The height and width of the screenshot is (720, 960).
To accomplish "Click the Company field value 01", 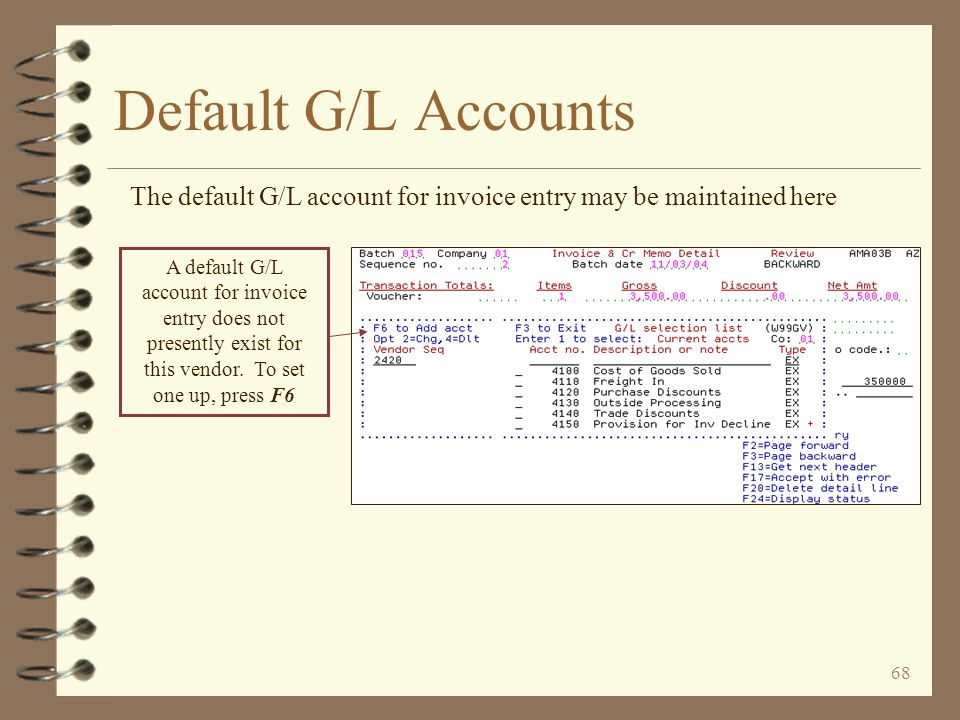I will pos(501,253).
